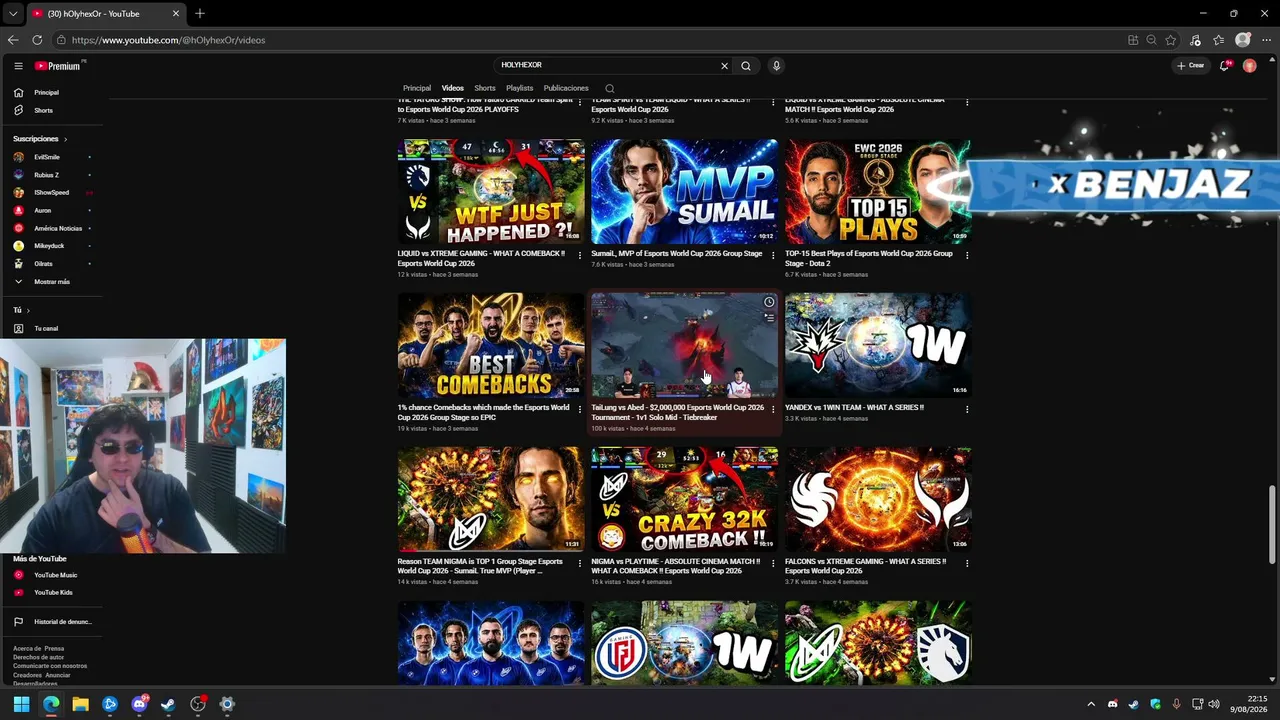
Task: Open the YouTube guide hamburger menu
Action: coord(18,66)
